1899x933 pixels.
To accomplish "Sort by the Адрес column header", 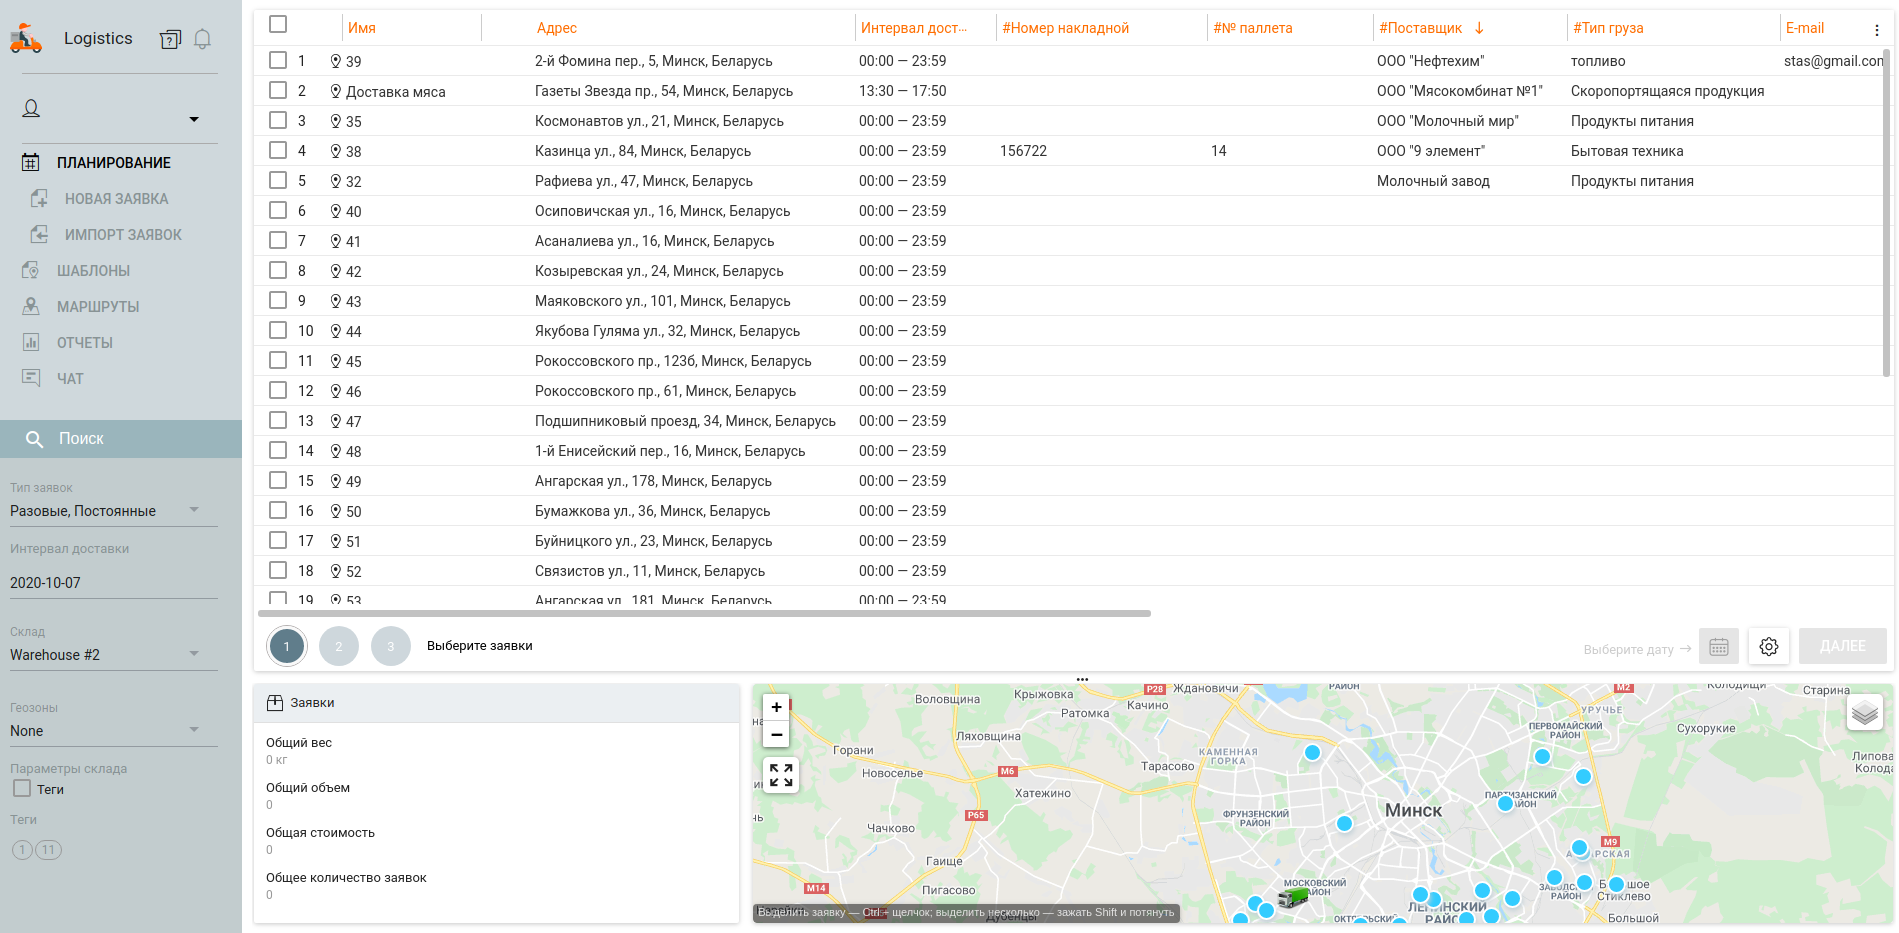I will pos(556,28).
